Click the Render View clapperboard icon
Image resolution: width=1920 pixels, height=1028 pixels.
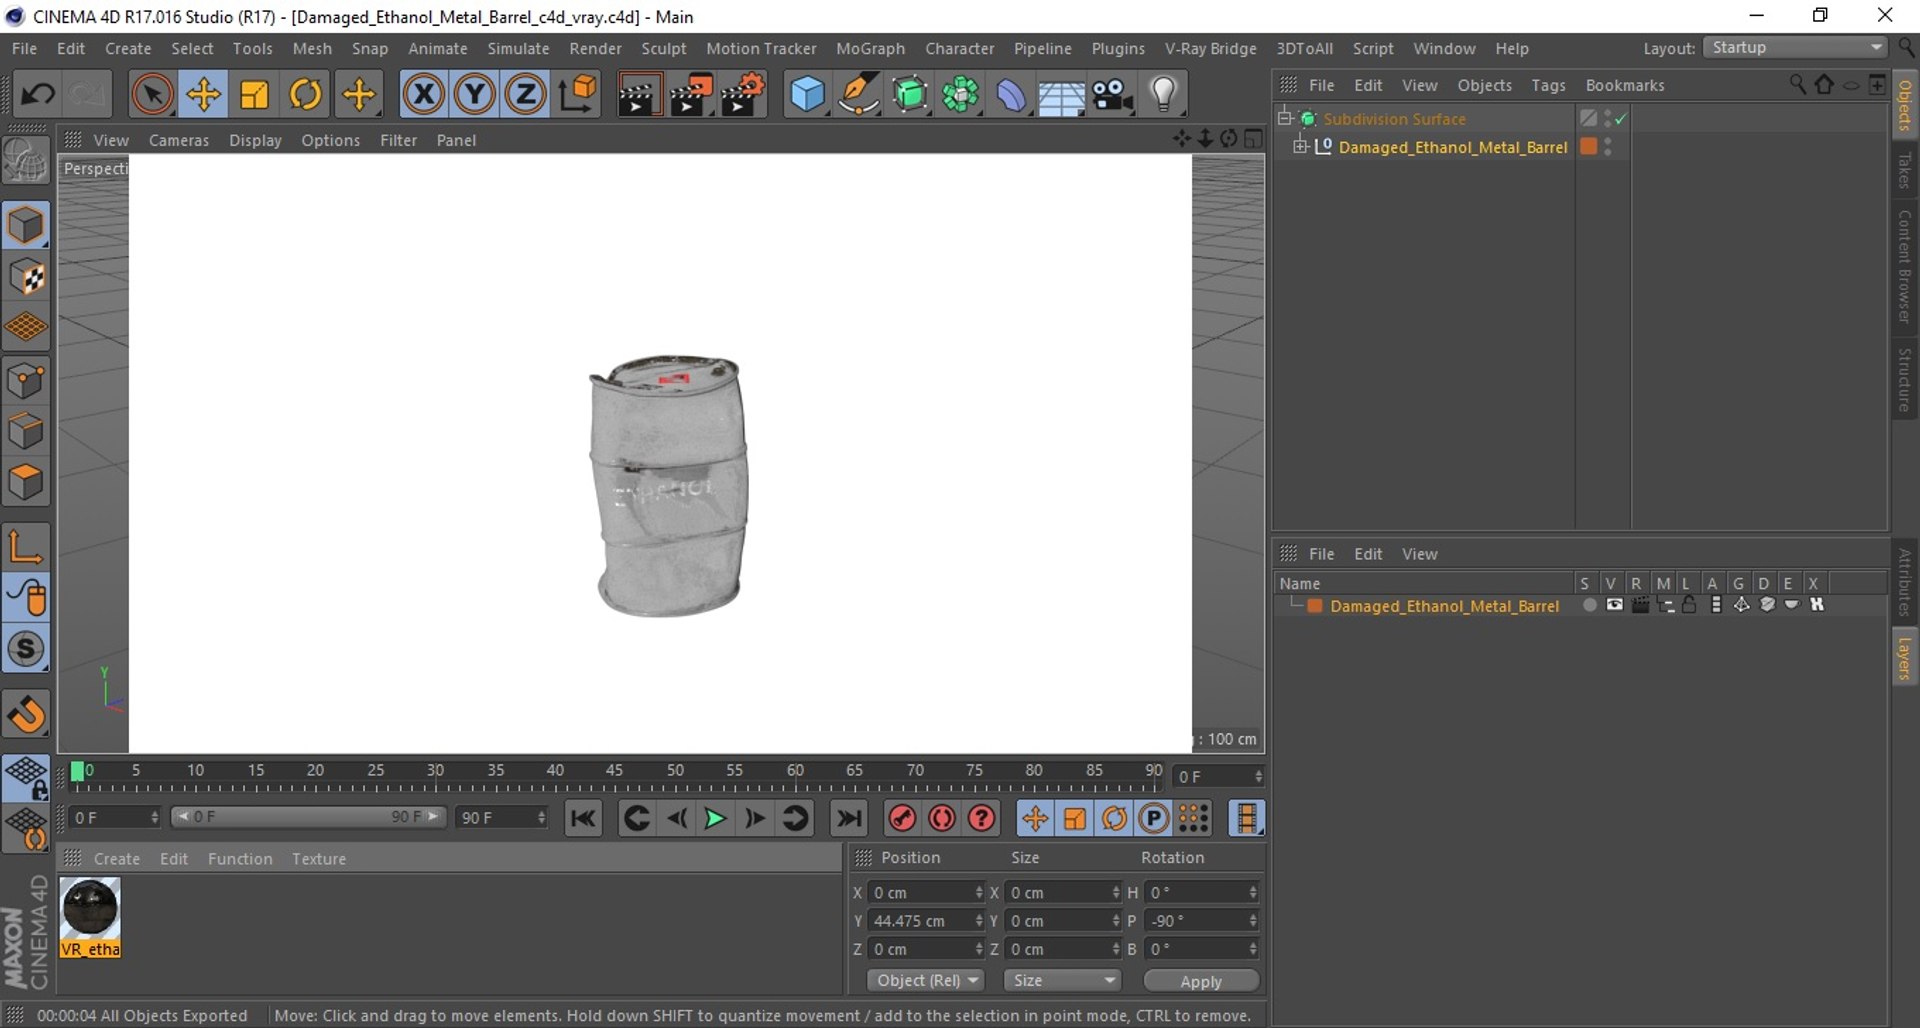[638, 95]
